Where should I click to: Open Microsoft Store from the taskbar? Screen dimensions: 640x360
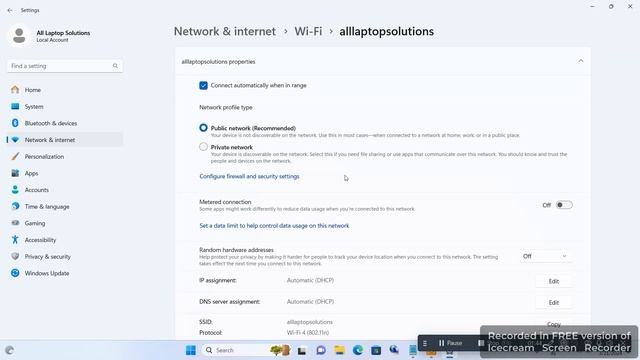pyautogui.click(x=376, y=350)
